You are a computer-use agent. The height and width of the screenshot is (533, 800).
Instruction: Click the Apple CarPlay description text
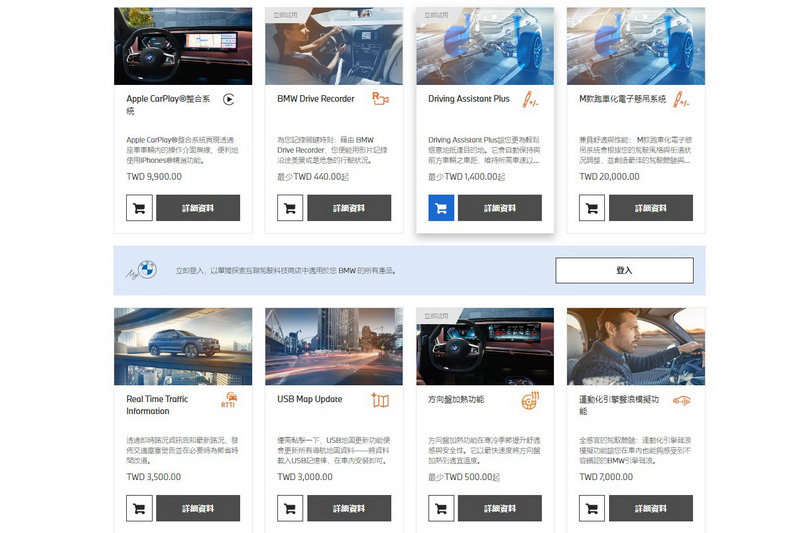click(x=182, y=150)
